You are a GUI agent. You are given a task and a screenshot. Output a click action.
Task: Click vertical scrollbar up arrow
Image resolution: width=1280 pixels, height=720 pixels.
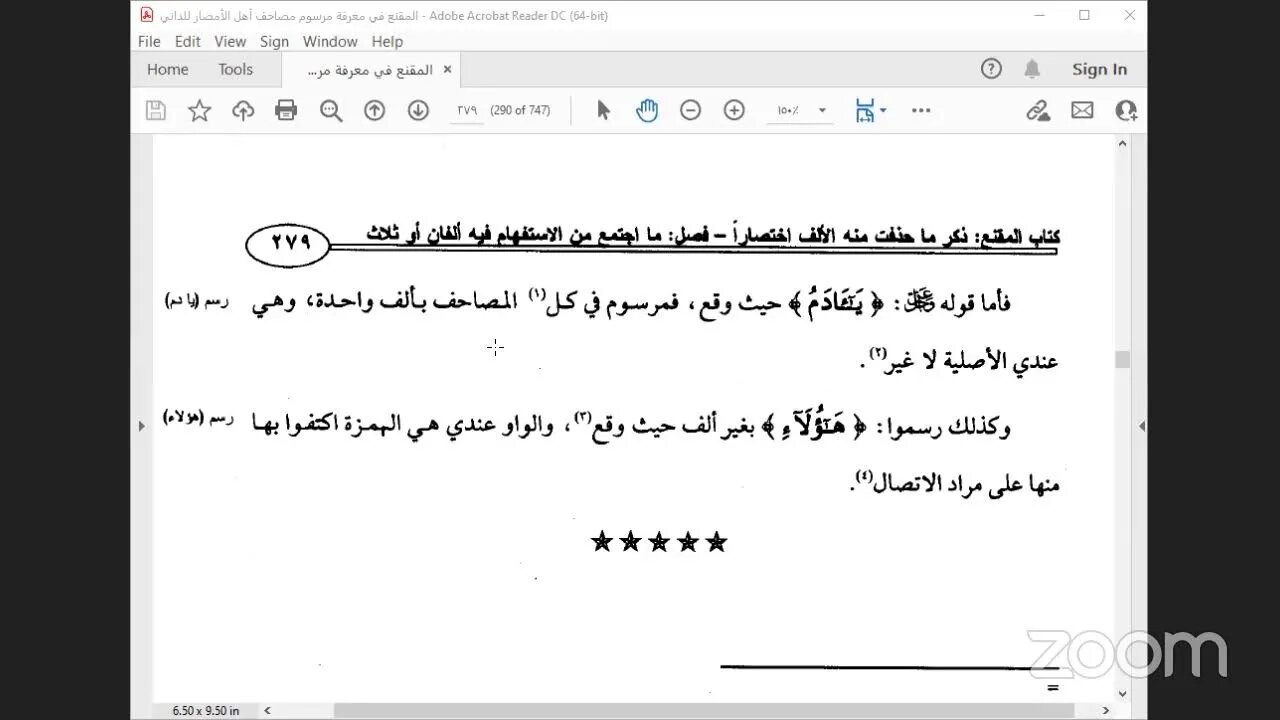pos(1122,143)
